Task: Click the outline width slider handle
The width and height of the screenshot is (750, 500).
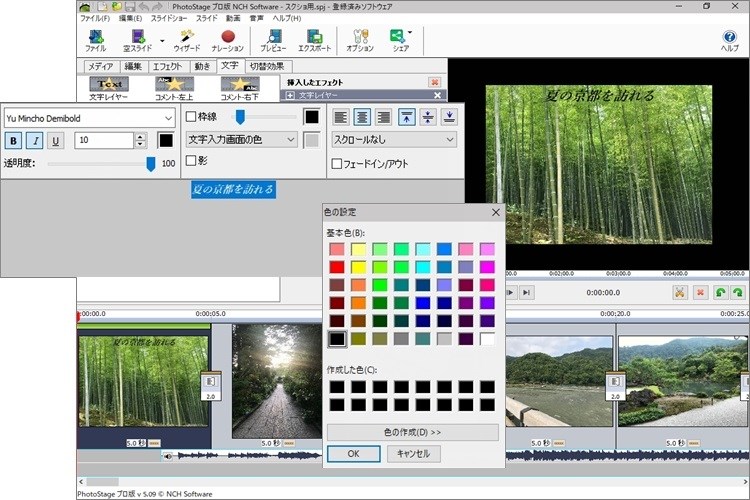Action: (x=240, y=116)
